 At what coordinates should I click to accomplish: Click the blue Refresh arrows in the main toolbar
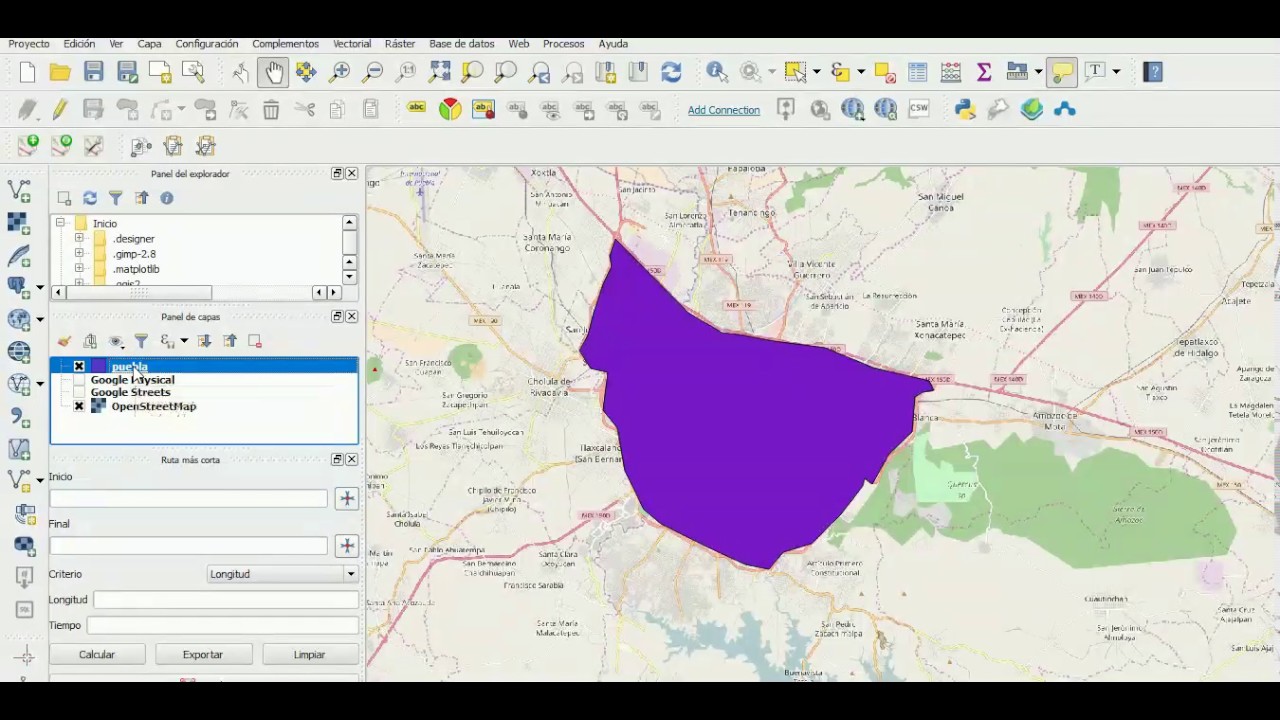pyautogui.click(x=671, y=72)
